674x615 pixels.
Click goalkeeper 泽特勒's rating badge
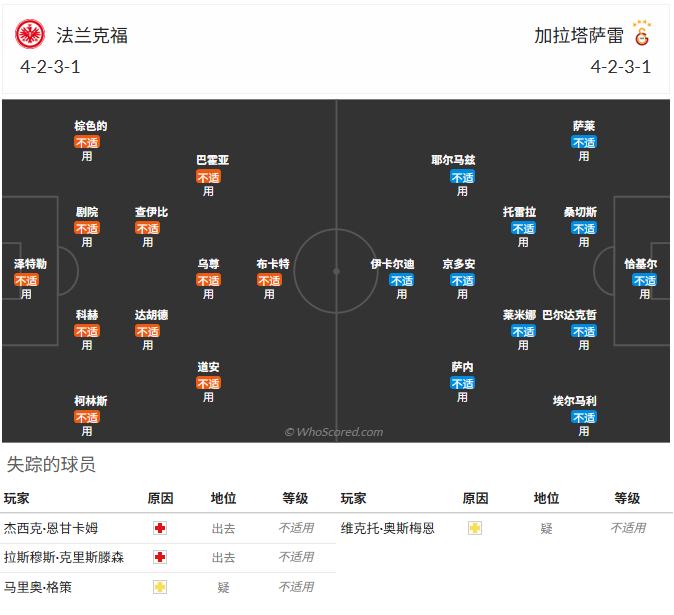(27, 281)
